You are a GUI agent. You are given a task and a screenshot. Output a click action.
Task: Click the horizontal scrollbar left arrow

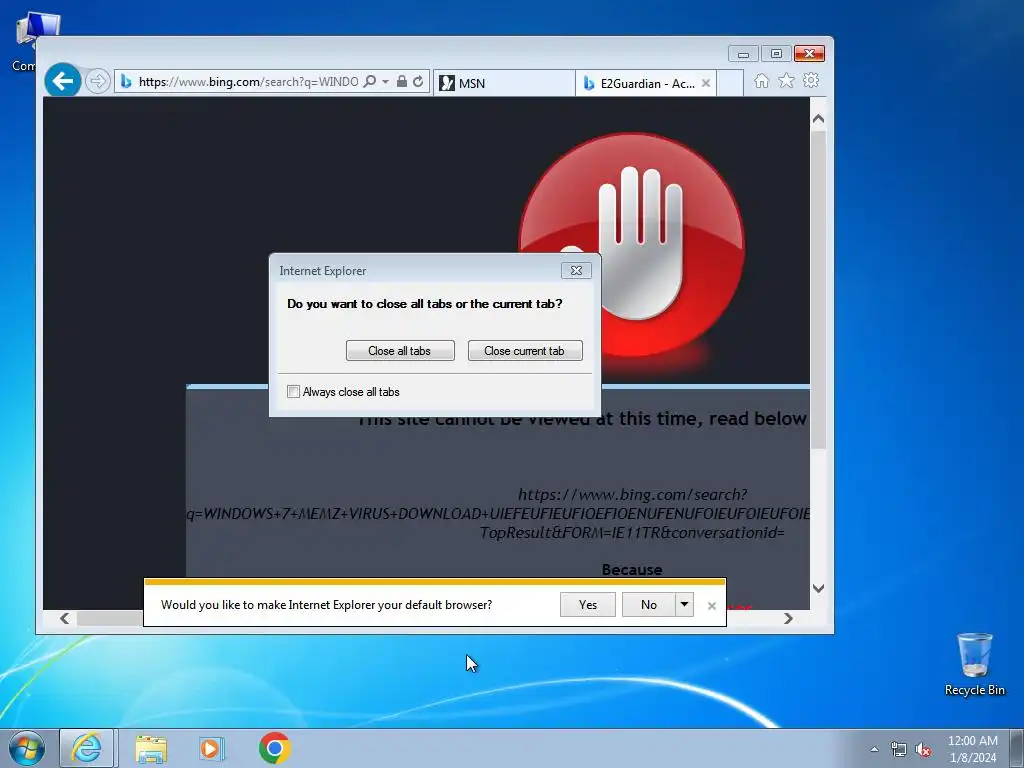tap(64, 618)
